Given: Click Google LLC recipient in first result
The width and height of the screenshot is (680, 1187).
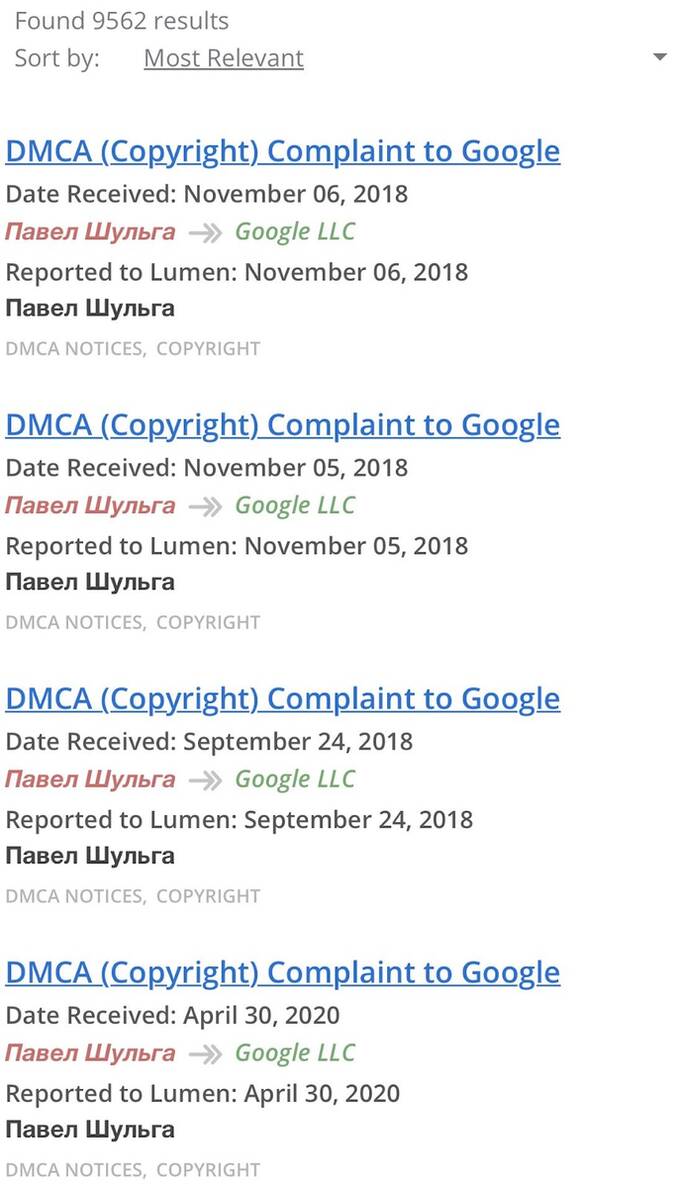Looking at the screenshot, I should (x=295, y=232).
